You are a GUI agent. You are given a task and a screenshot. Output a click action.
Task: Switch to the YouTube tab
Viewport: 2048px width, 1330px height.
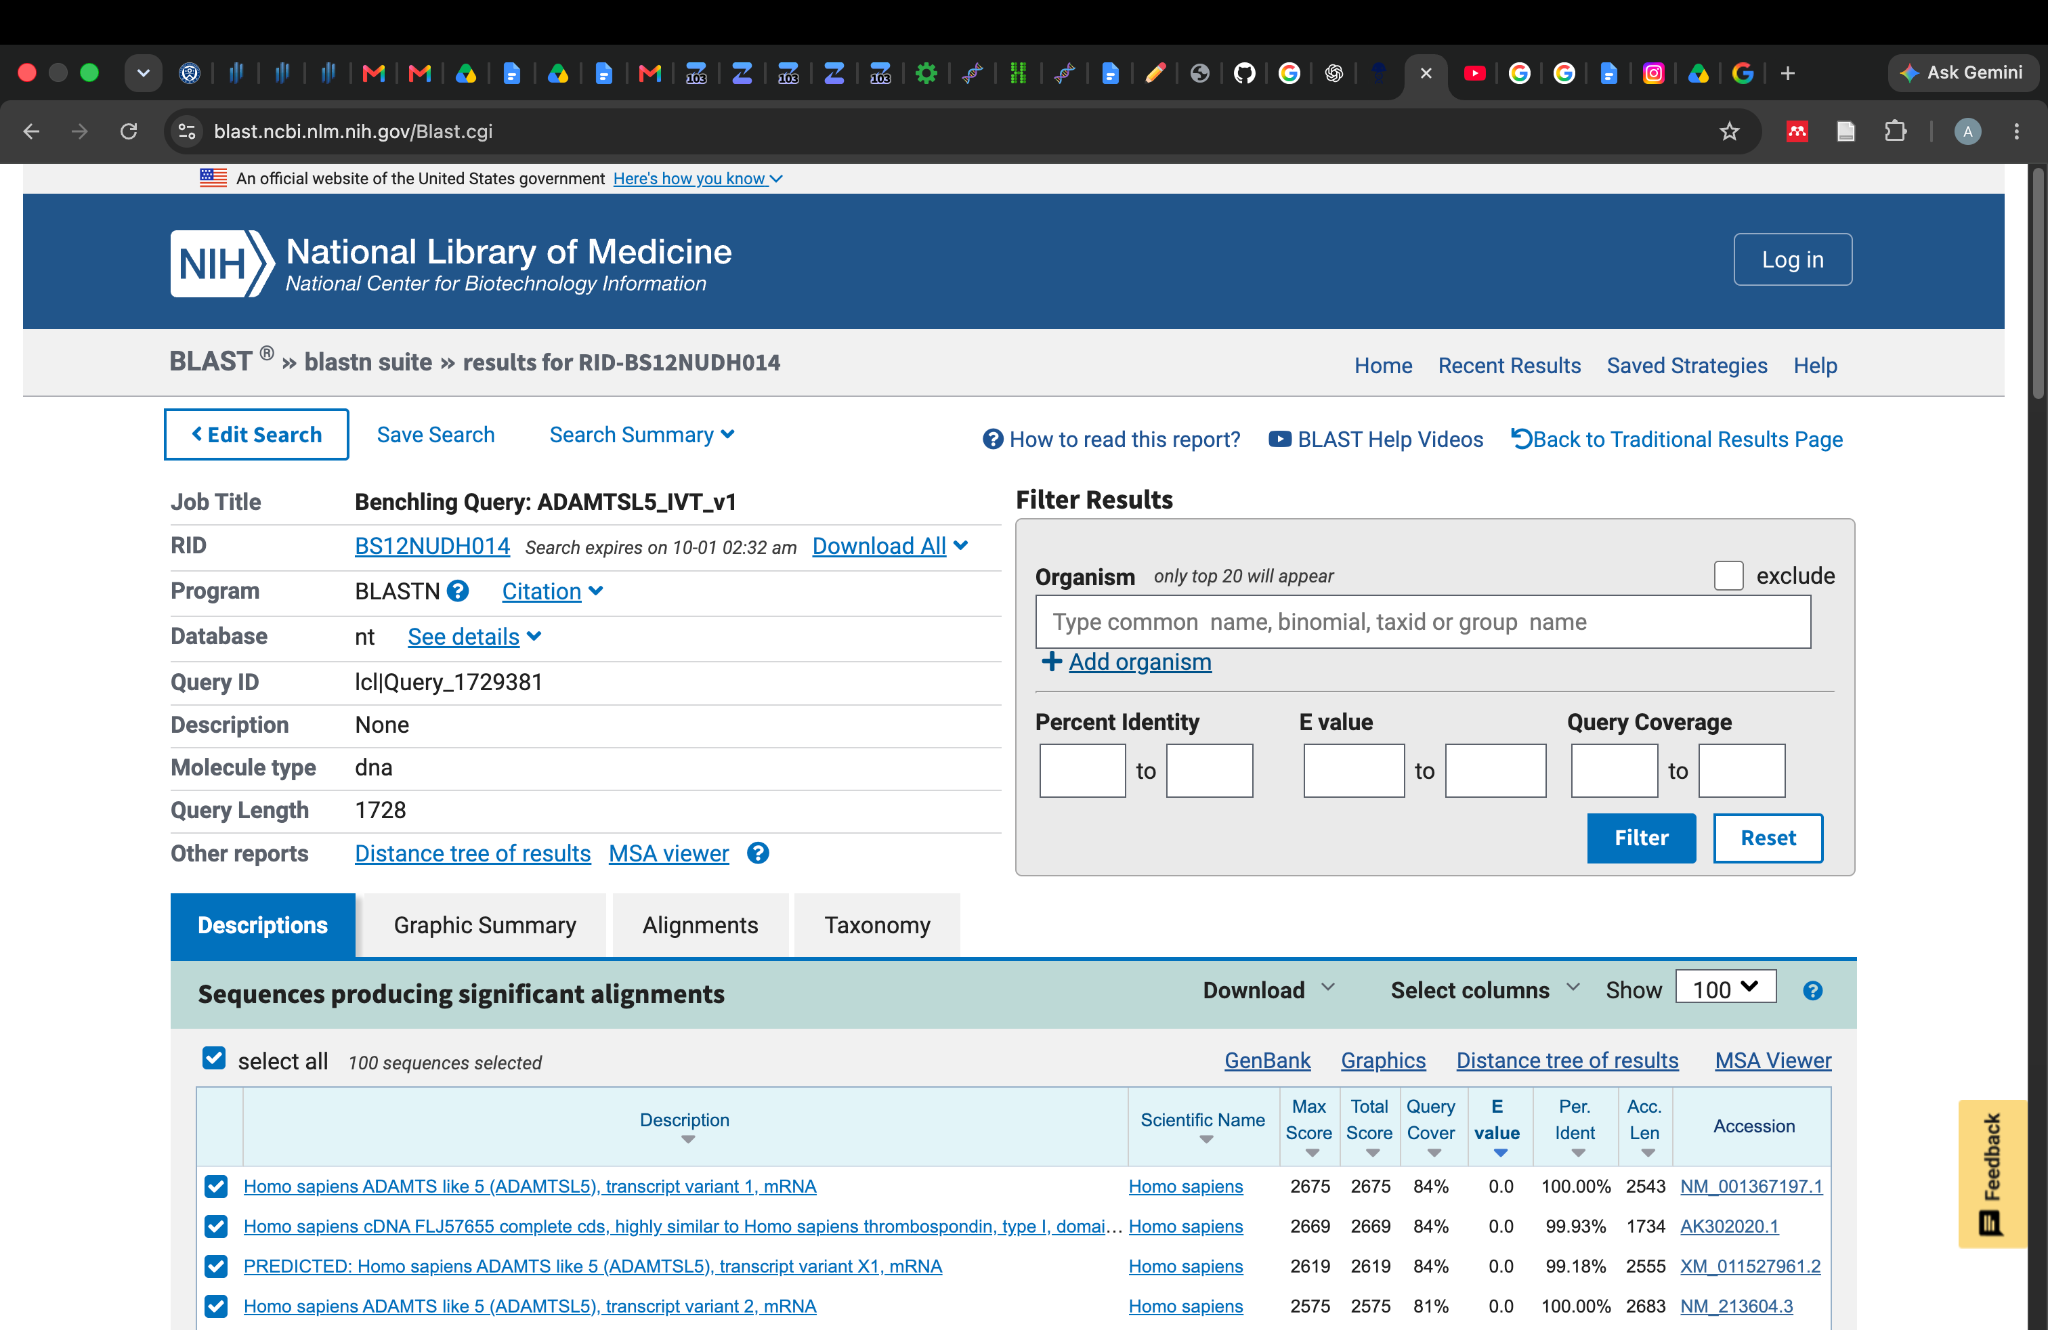[1474, 73]
